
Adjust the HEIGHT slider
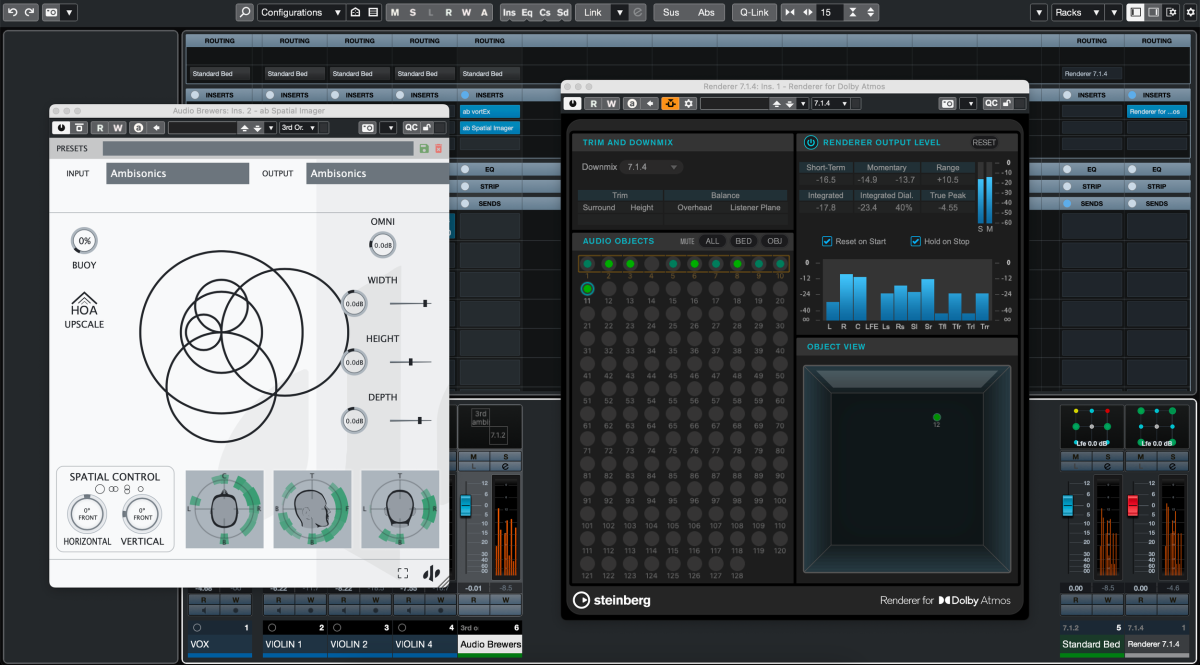click(x=410, y=362)
